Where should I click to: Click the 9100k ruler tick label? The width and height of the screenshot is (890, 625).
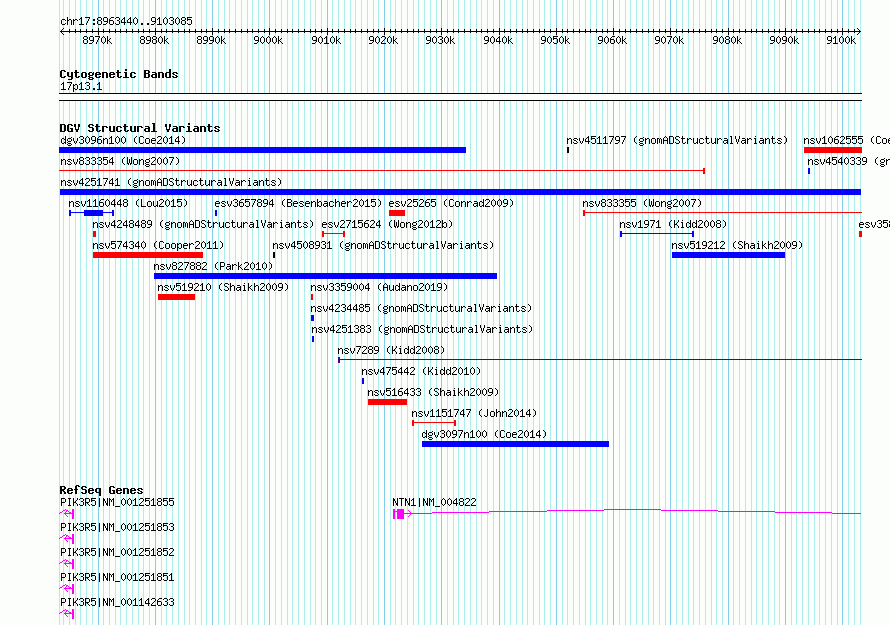pos(841,40)
